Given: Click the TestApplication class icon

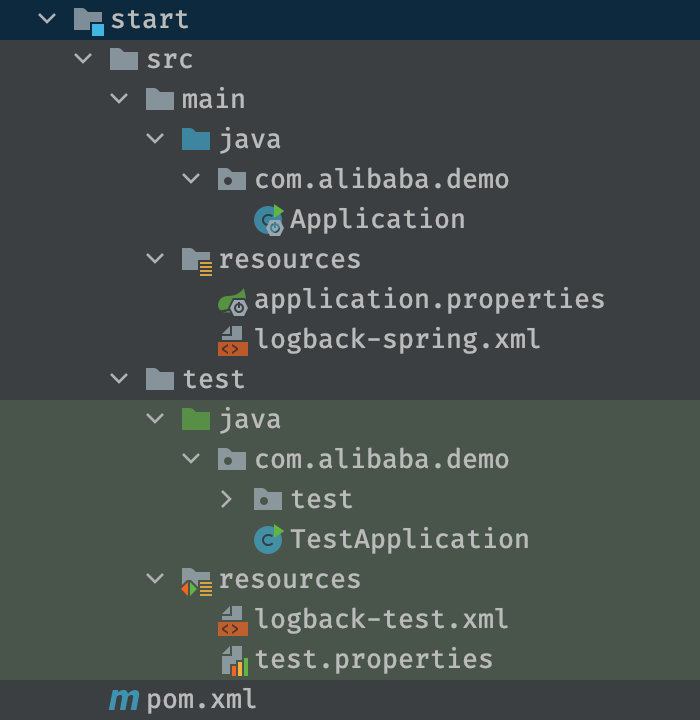Looking at the screenshot, I should point(269,539).
